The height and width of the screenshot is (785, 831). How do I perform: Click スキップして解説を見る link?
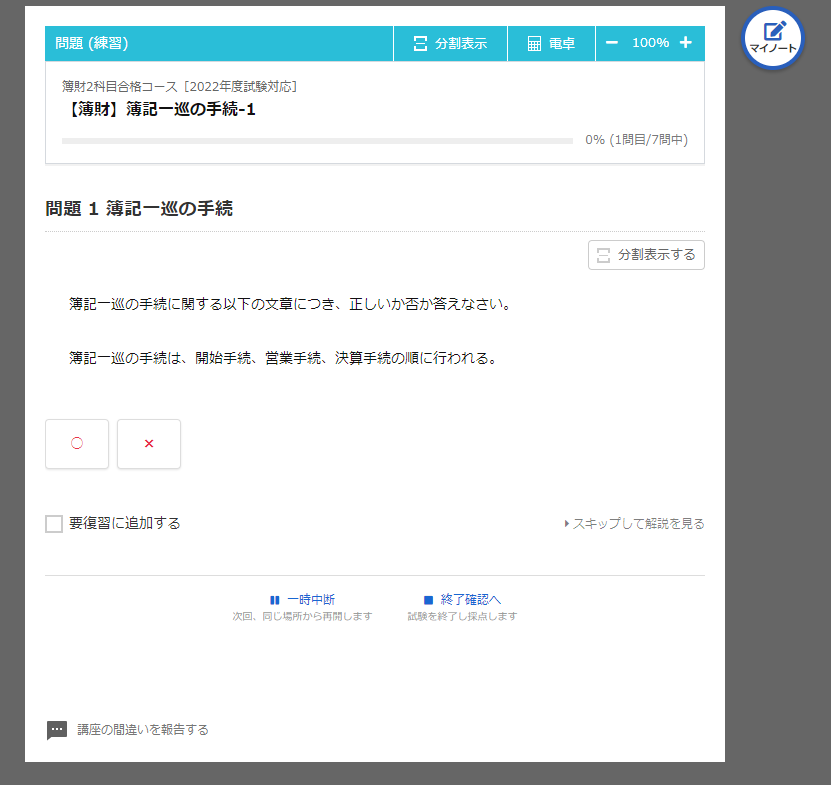tap(634, 524)
